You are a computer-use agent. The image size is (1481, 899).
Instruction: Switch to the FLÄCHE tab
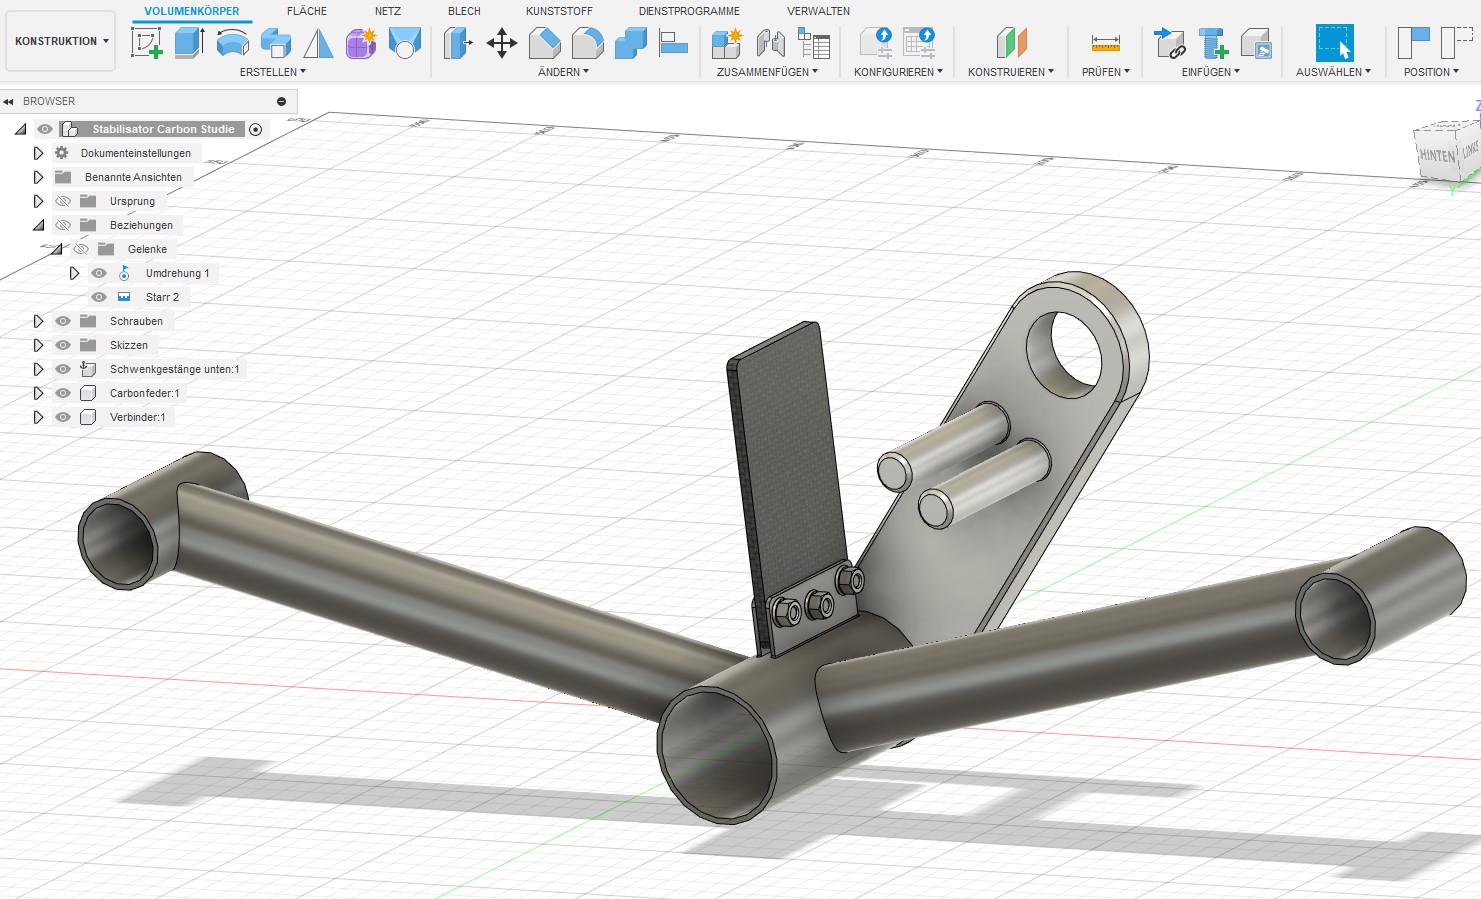307,11
